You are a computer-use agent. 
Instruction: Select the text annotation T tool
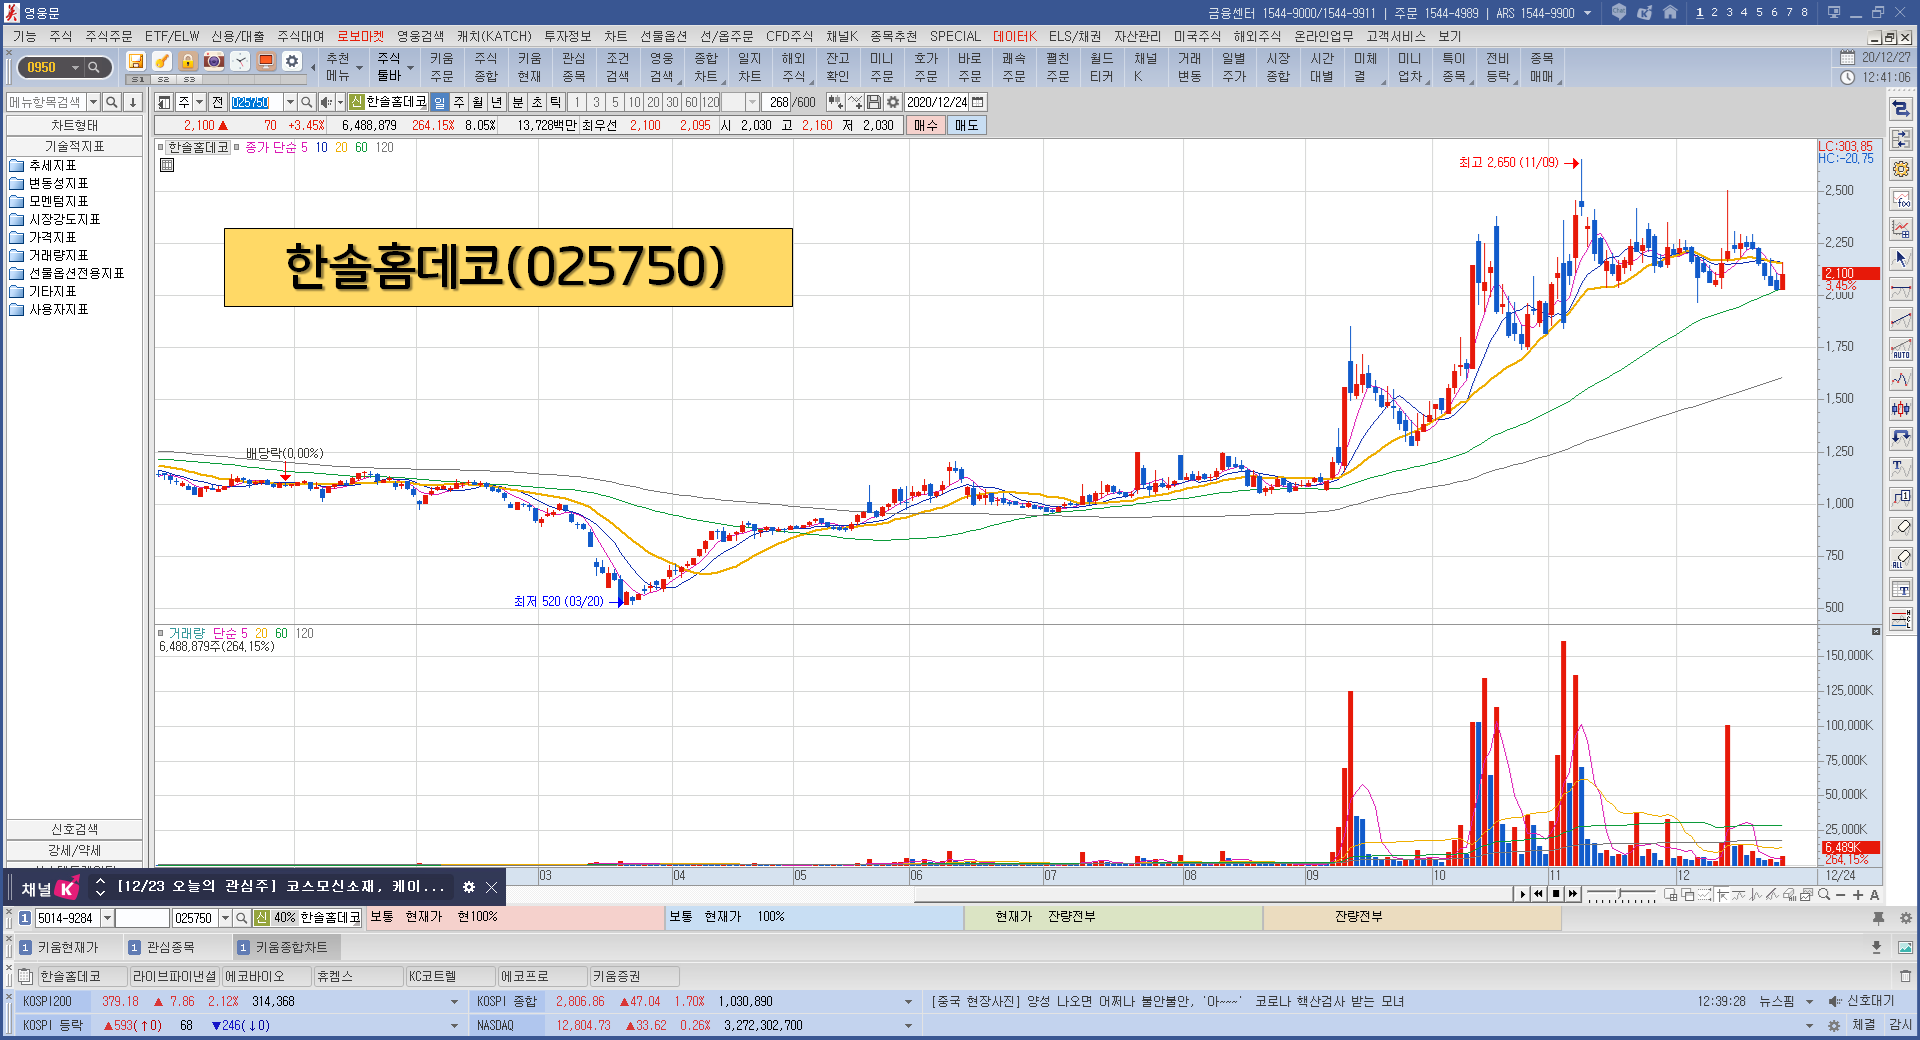(1901, 468)
